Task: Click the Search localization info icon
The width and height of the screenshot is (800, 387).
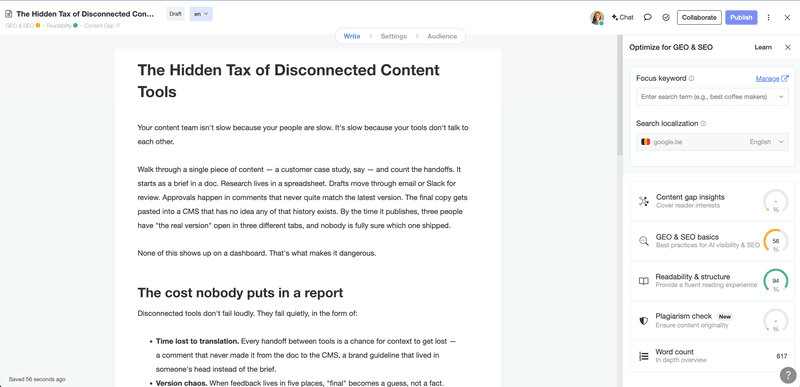Action: (703, 123)
